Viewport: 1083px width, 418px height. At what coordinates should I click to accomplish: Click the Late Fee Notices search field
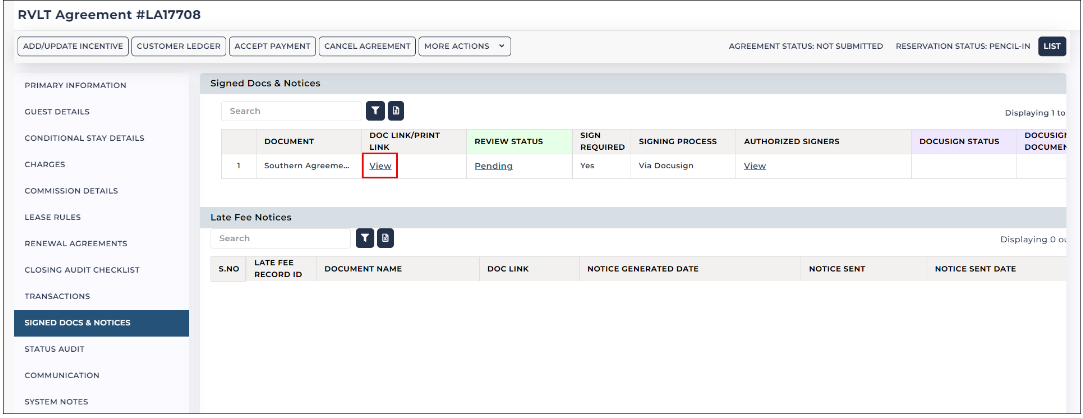click(280, 238)
